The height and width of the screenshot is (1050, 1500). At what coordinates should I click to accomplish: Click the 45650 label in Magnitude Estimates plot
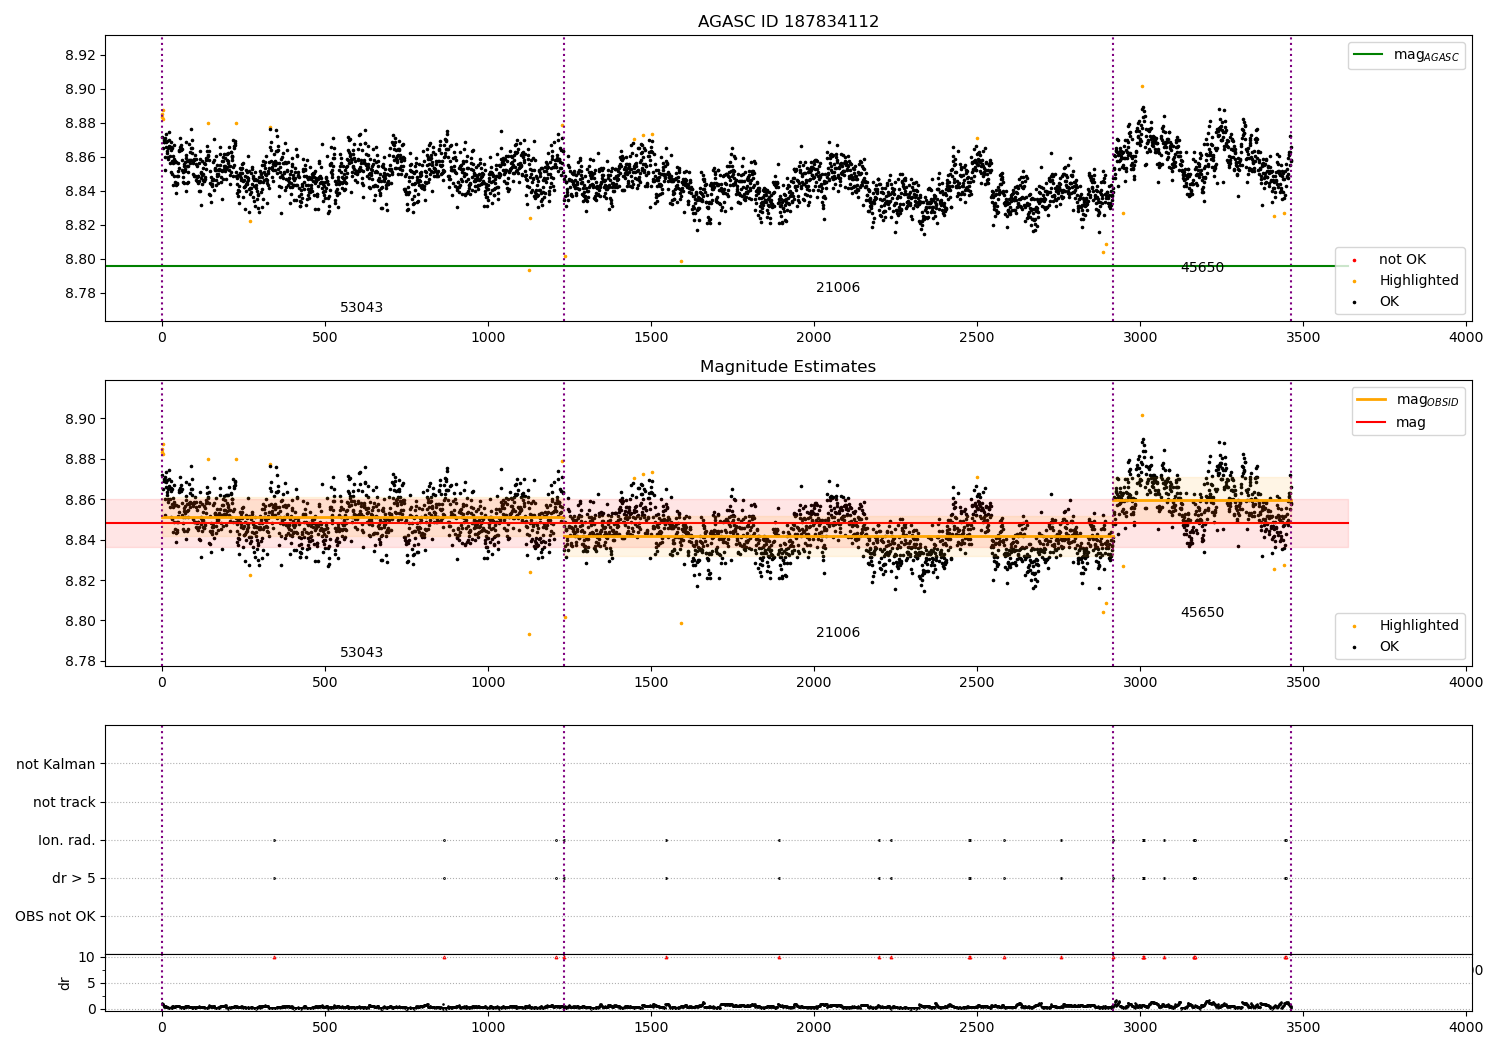tap(1202, 612)
